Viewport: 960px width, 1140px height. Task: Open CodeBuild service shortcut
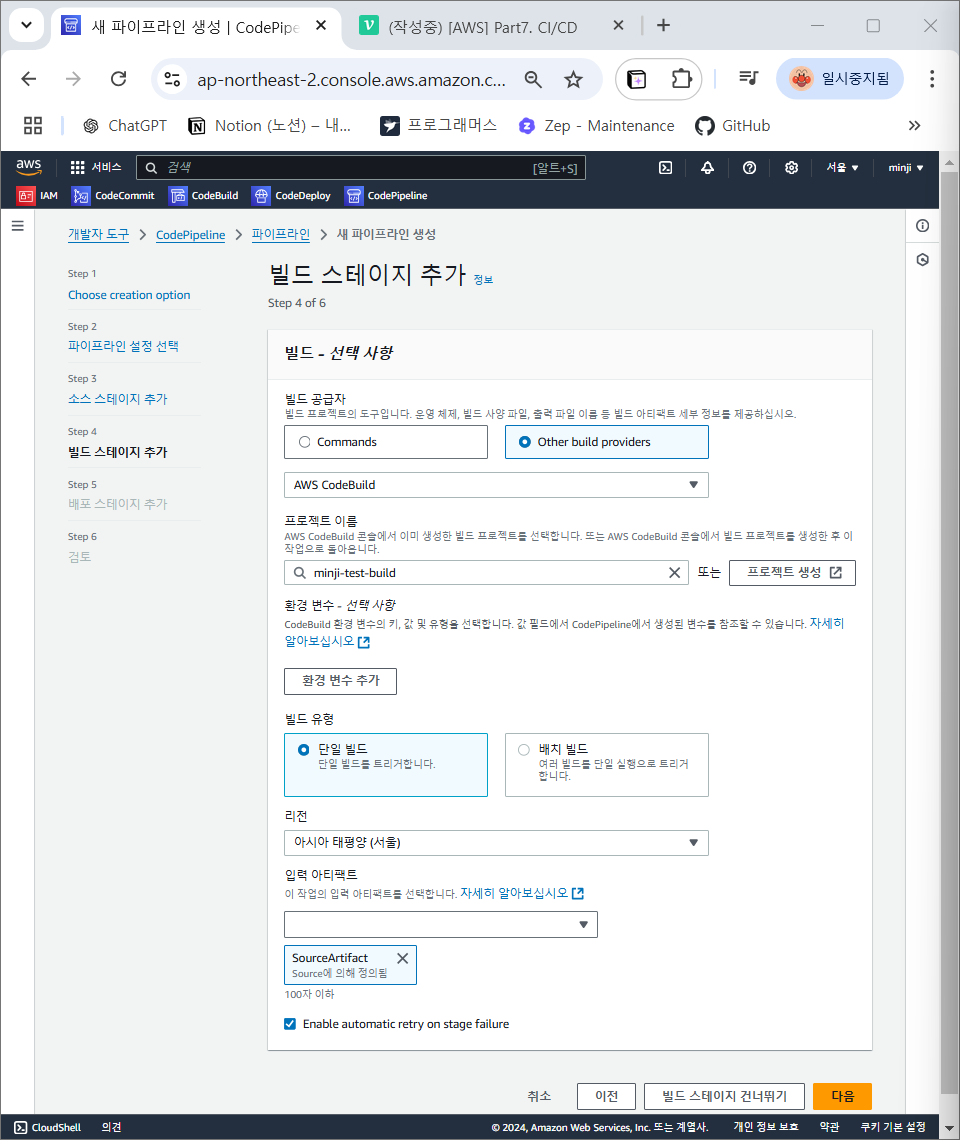coord(204,196)
